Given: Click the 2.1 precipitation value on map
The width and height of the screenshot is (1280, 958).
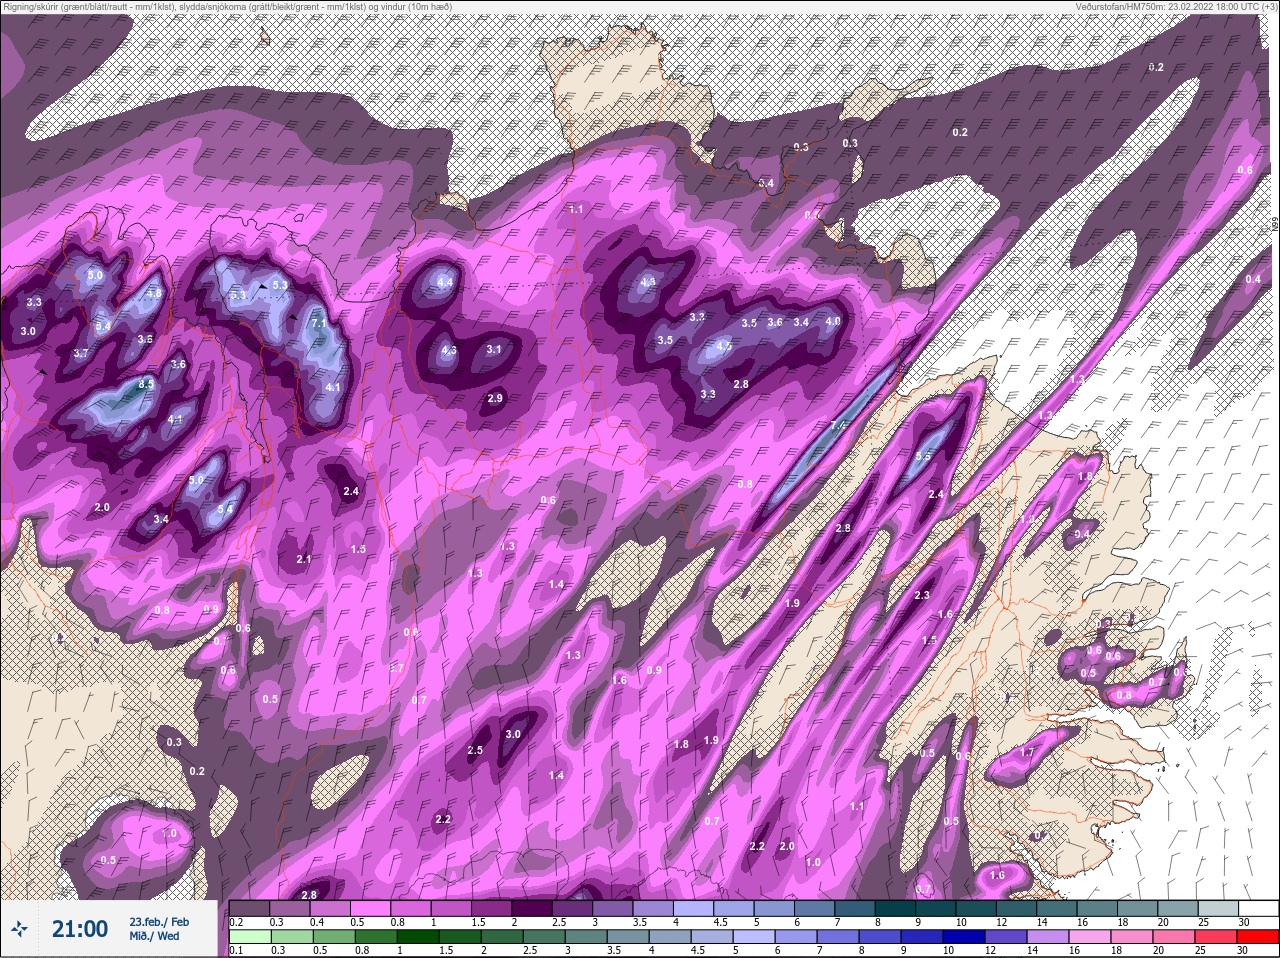Looking at the screenshot, I should point(304,559).
